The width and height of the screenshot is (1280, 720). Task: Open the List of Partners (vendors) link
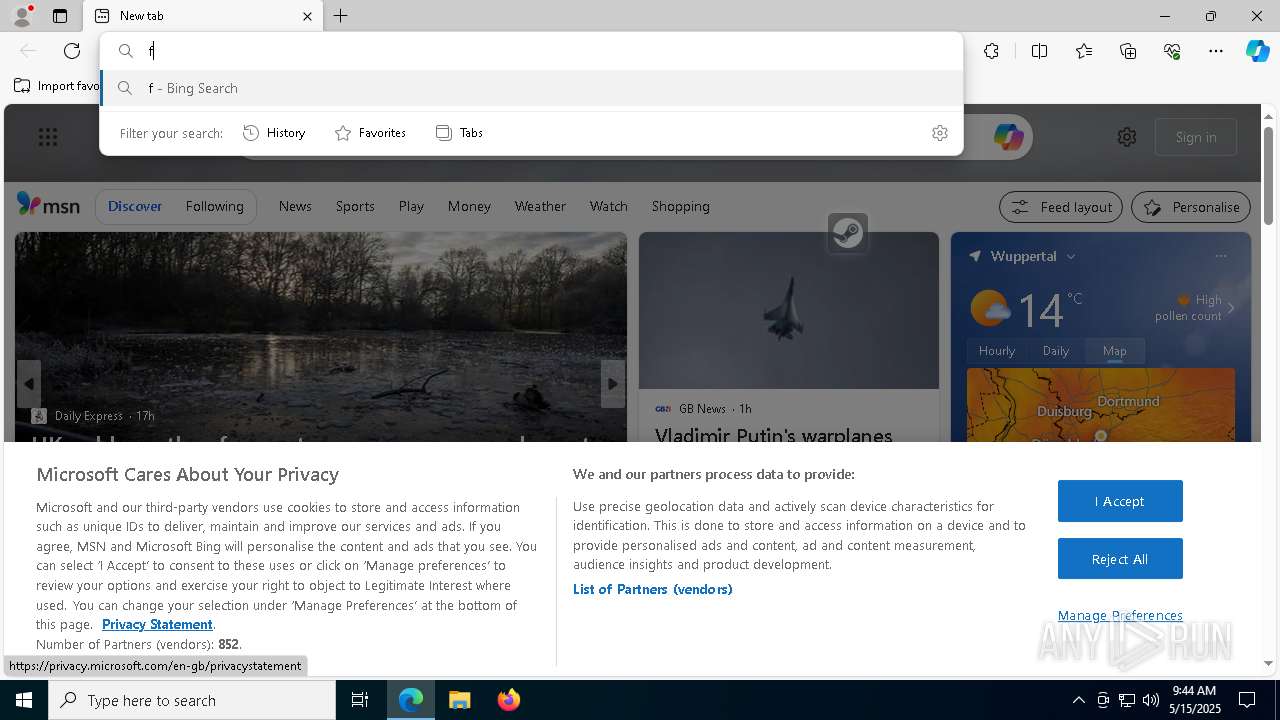pos(653,589)
